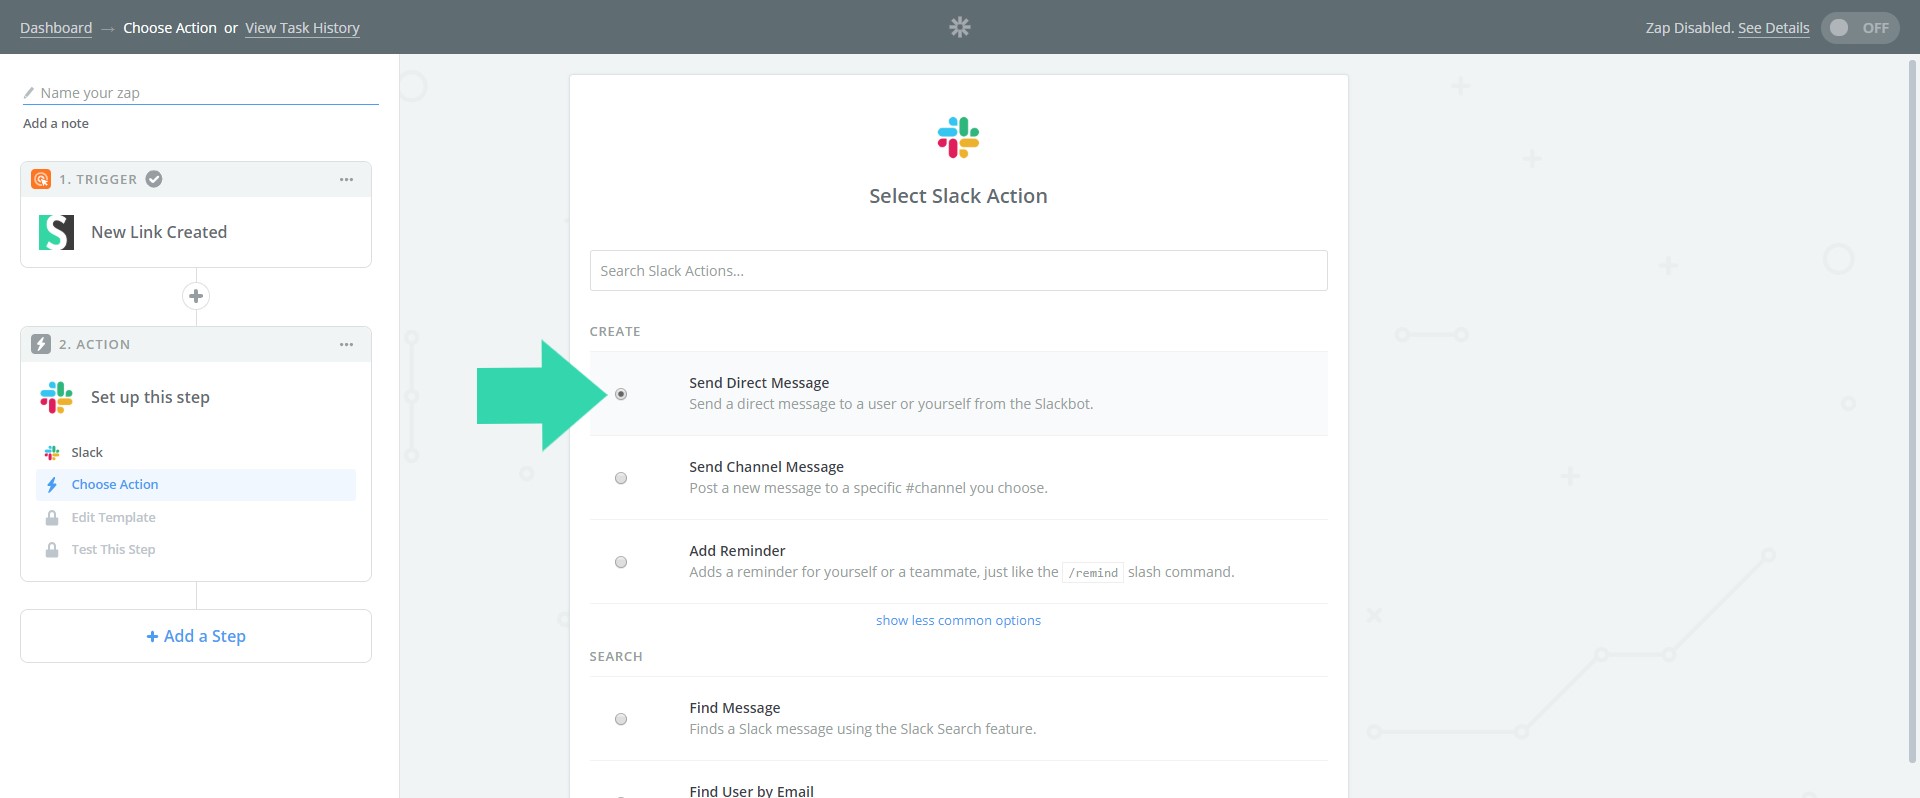Image resolution: width=1920 pixels, height=798 pixels.
Task: Select the Add Reminder radio button
Action: pos(621,562)
